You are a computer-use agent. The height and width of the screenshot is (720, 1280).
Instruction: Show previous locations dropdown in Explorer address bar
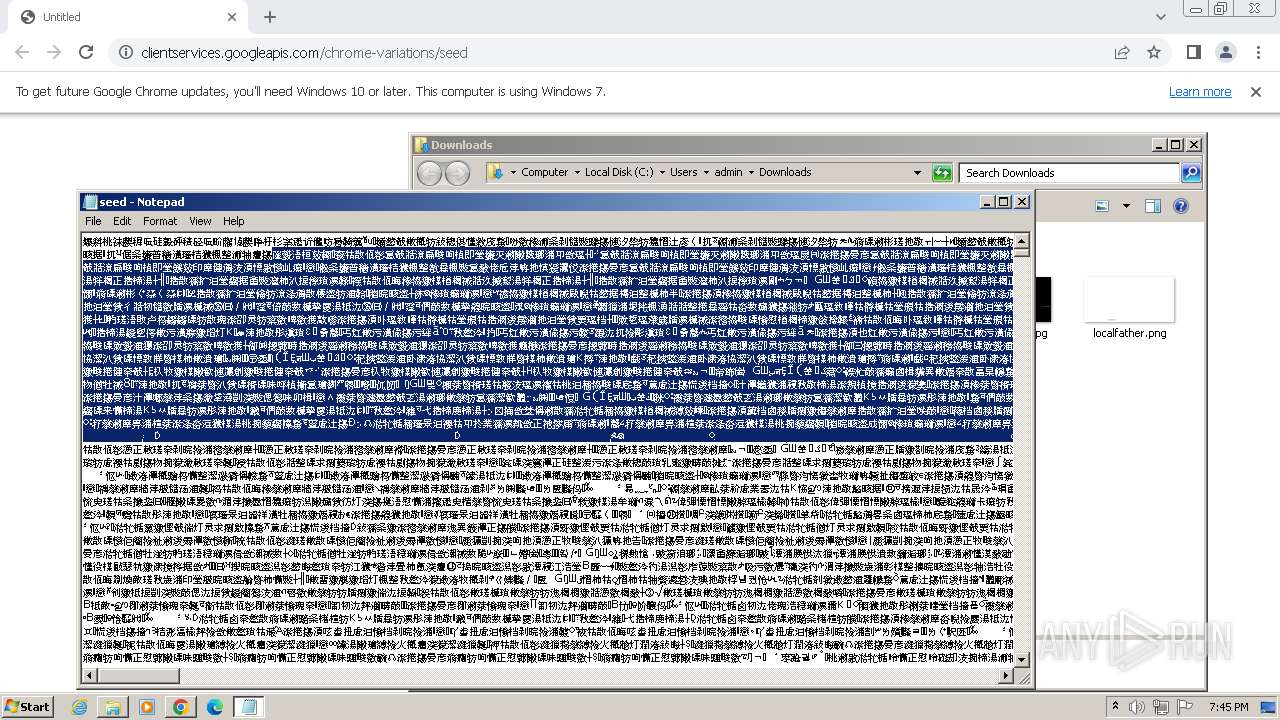pyautogui.click(x=917, y=172)
